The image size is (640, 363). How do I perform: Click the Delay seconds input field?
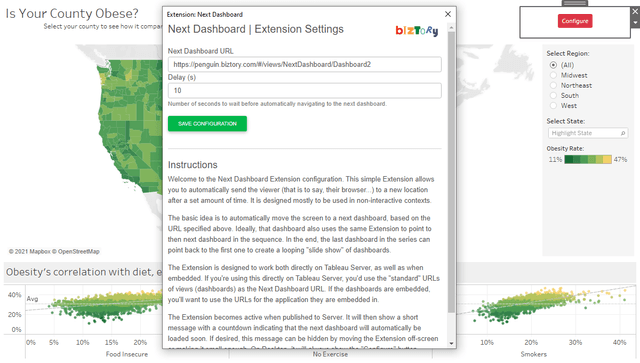[304, 91]
